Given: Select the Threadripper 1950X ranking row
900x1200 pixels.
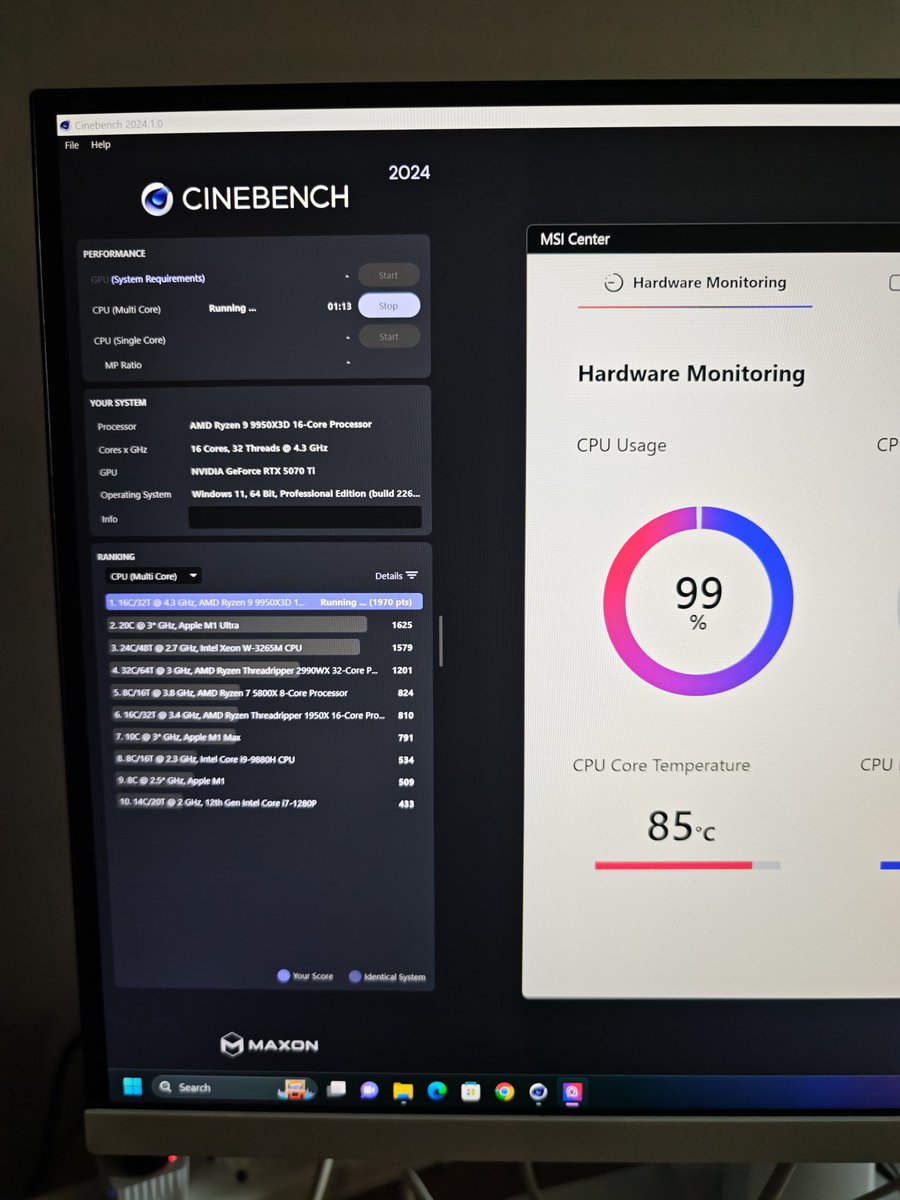Looking at the screenshot, I should pyautogui.click(x=265, y=715).
